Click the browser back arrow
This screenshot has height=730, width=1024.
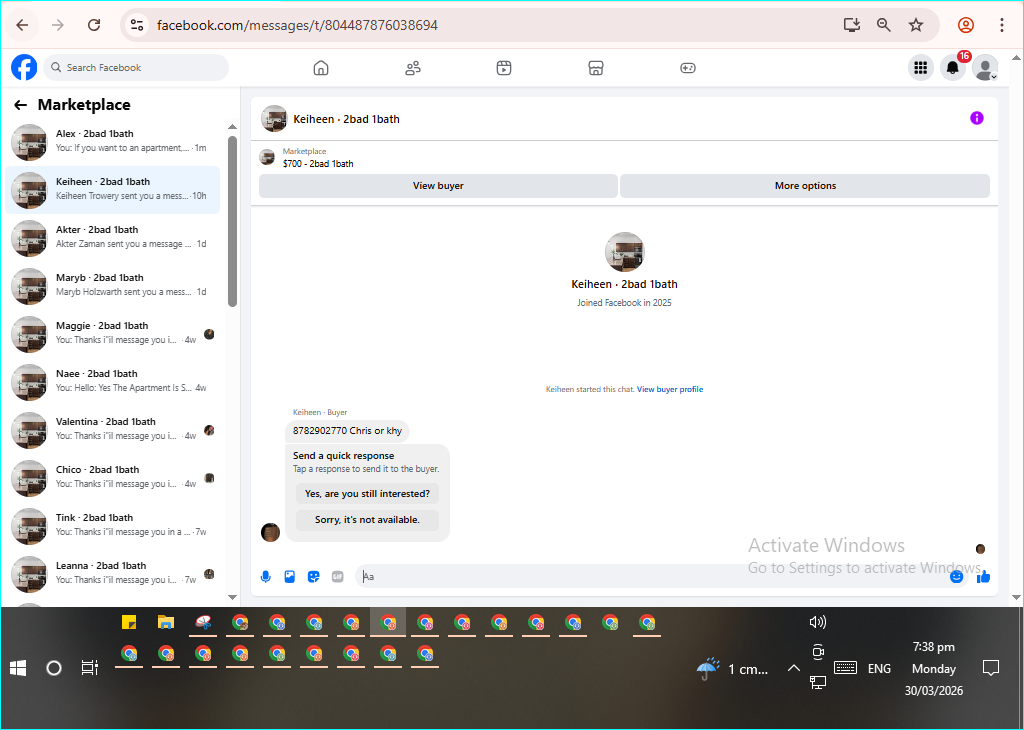click(22, 25)
